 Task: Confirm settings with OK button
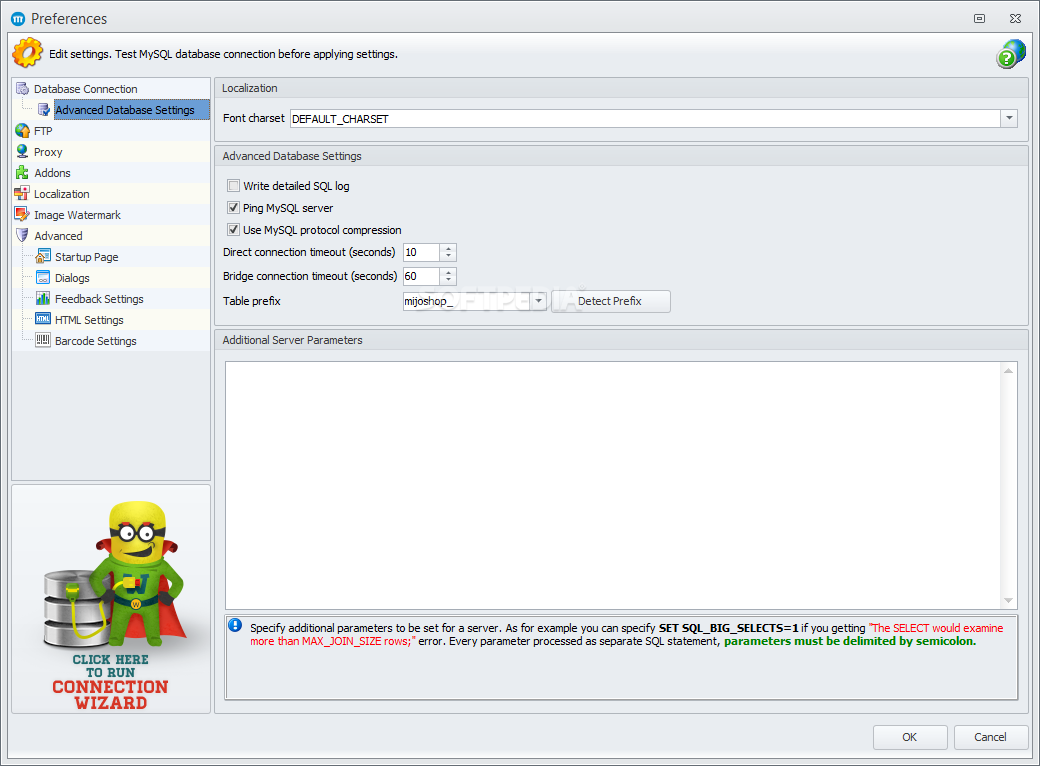(909, 737)
